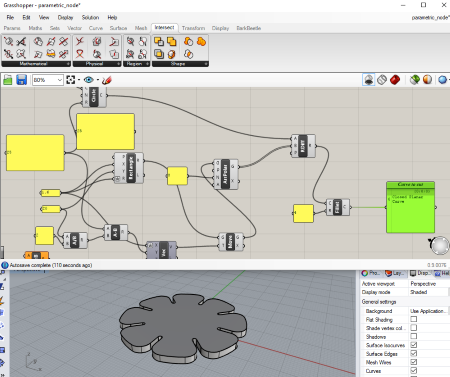The width and height of the screenshot is (450, 377).
Task: Open the Background Use Application dropdown
Action: click(429, 311)
